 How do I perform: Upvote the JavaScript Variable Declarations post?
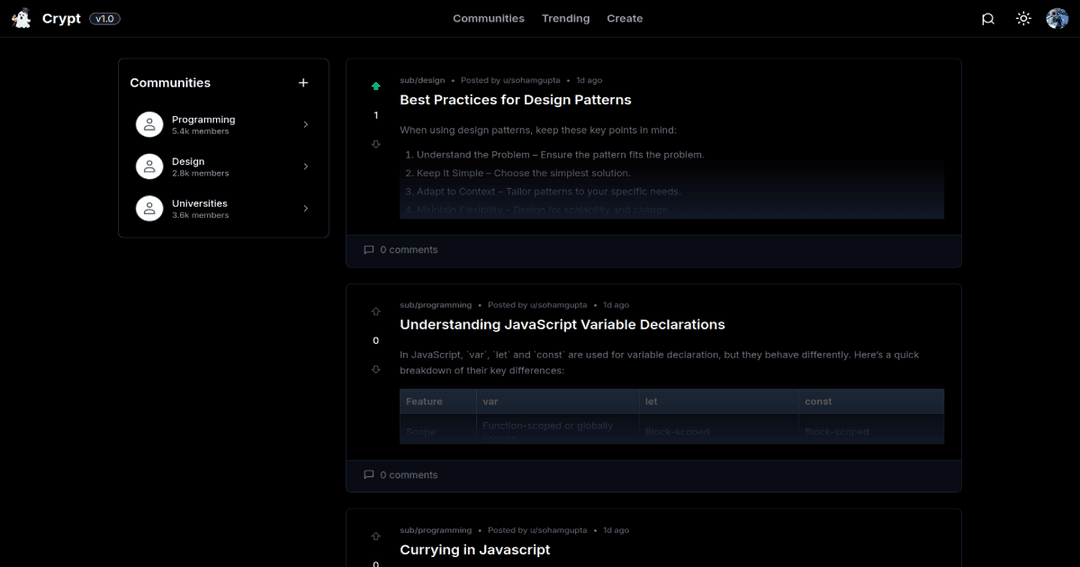(x=376, y=311)
